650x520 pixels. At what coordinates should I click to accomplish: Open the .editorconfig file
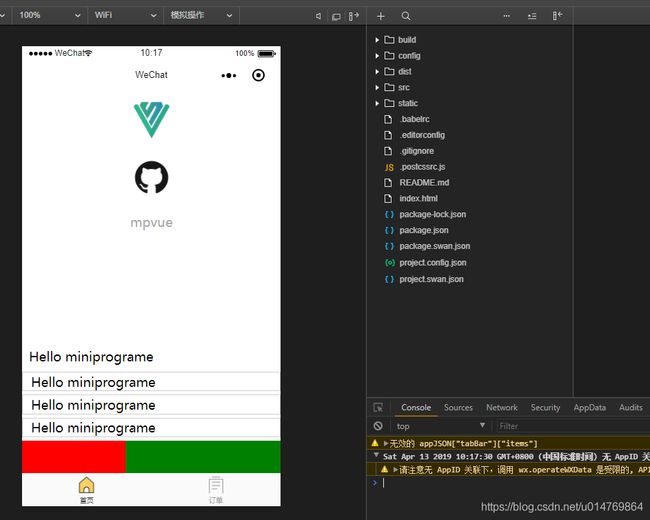422,135
